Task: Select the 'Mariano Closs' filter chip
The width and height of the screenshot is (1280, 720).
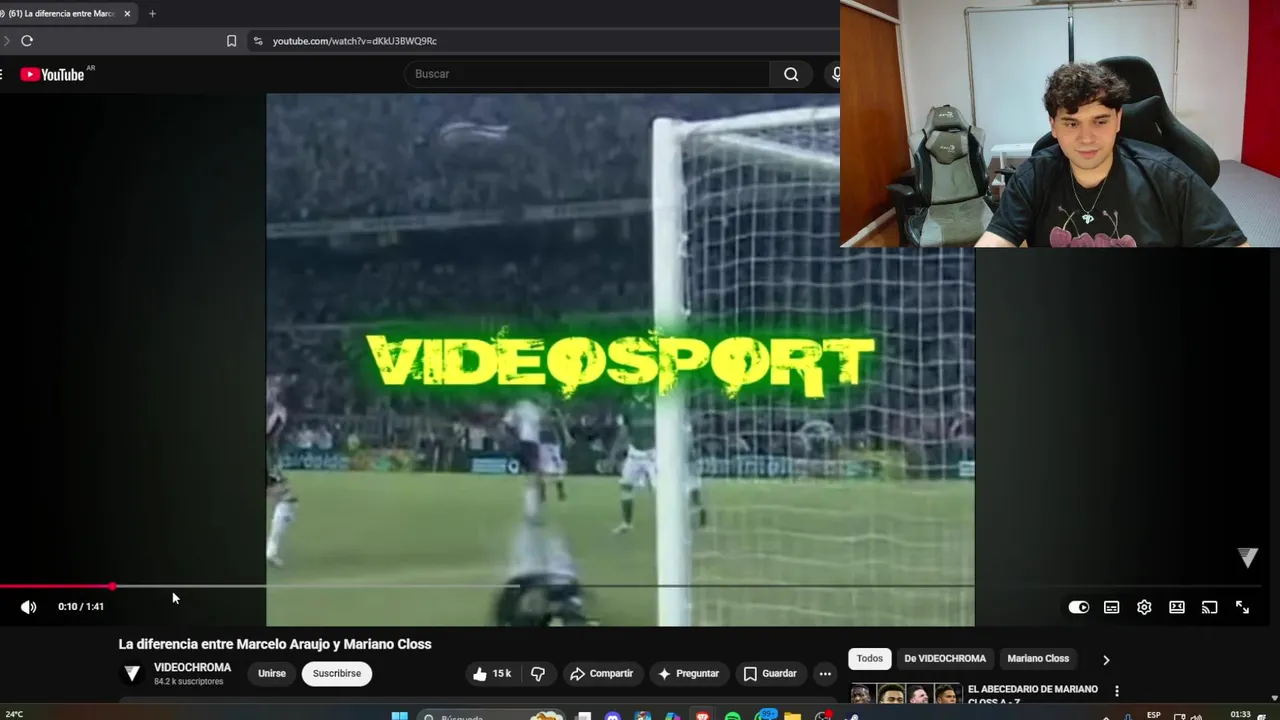Action: (x=1038, y=659)
